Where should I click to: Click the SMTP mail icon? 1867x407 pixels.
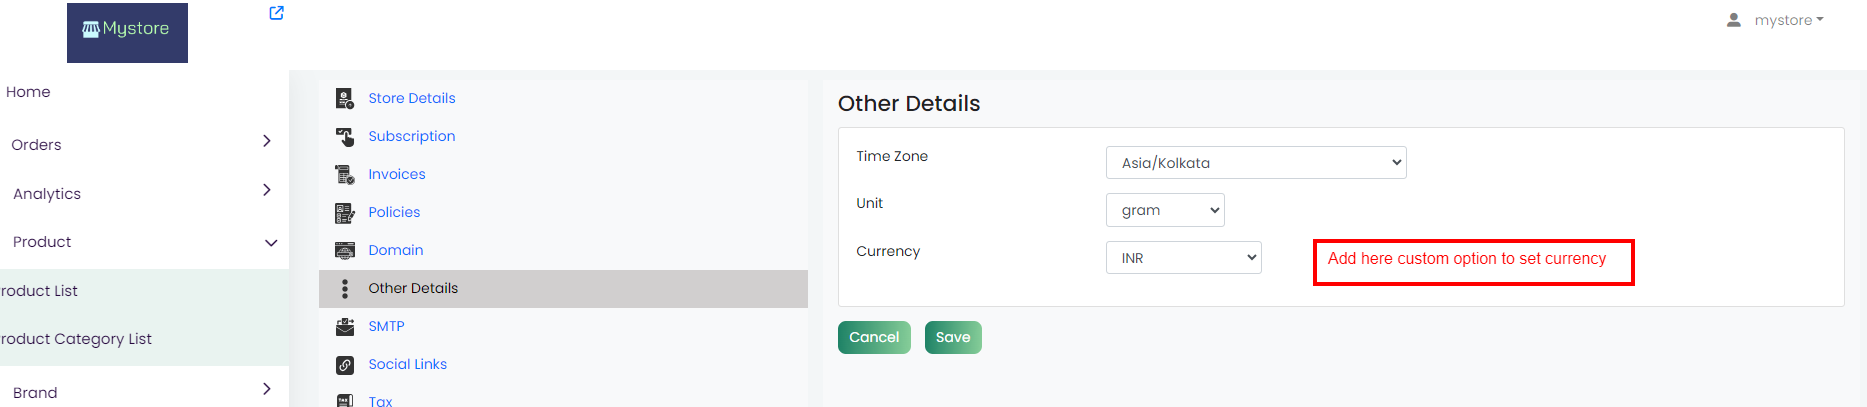pyautogui.click(x=345, y=326)
